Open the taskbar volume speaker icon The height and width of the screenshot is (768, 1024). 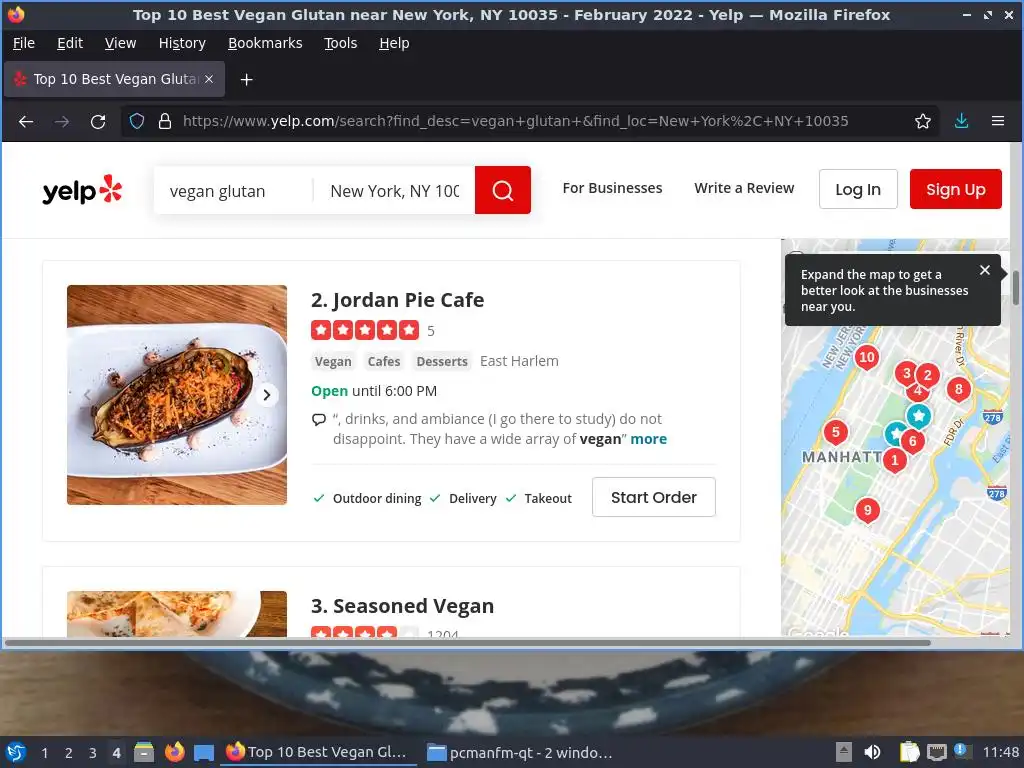tap(872, 752)
